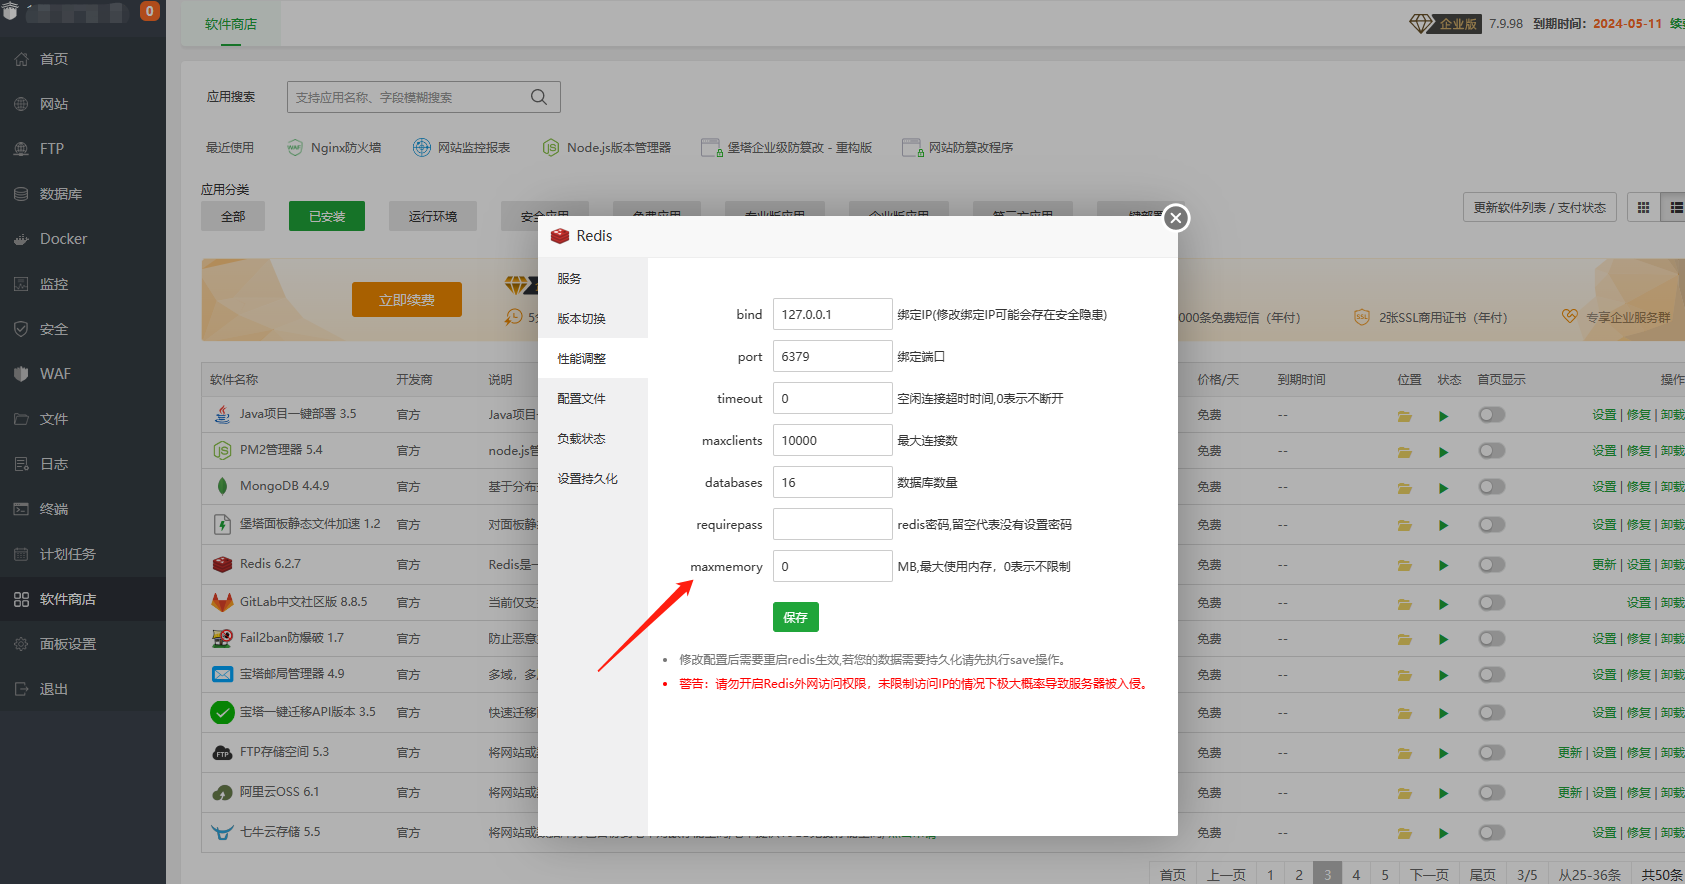
Task: Filter by 已安装 category
Action: tap(327, 216)
